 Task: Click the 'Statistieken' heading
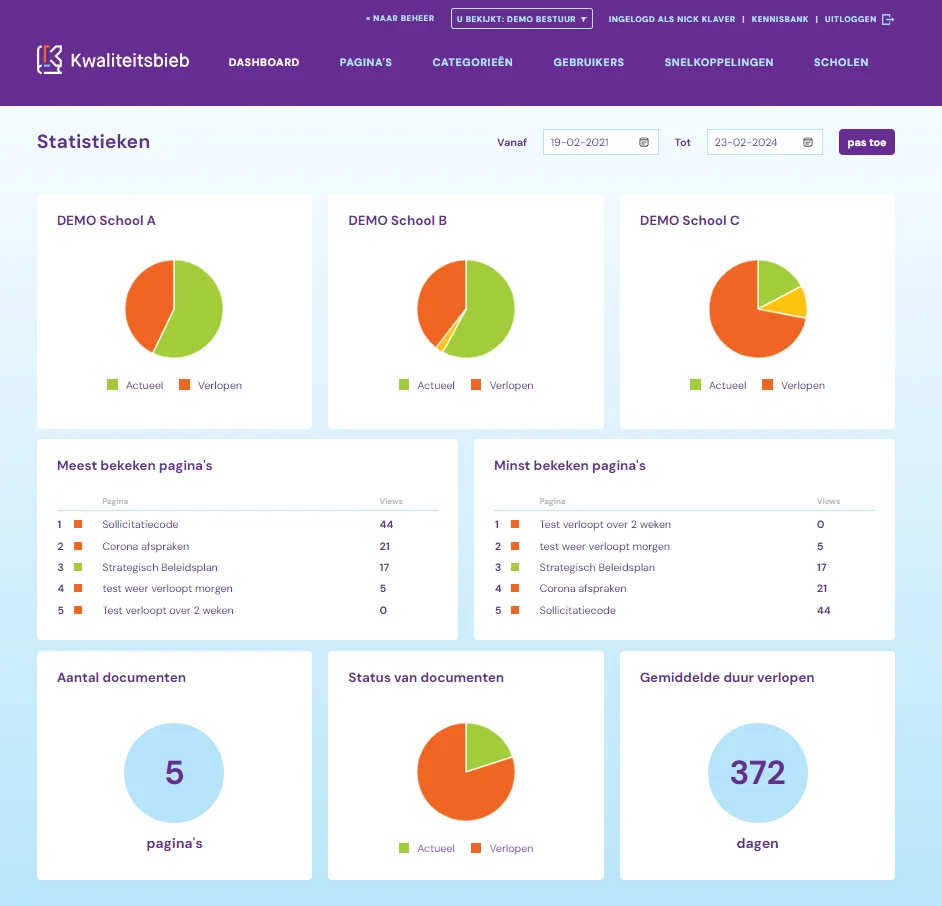pos(93,141)
